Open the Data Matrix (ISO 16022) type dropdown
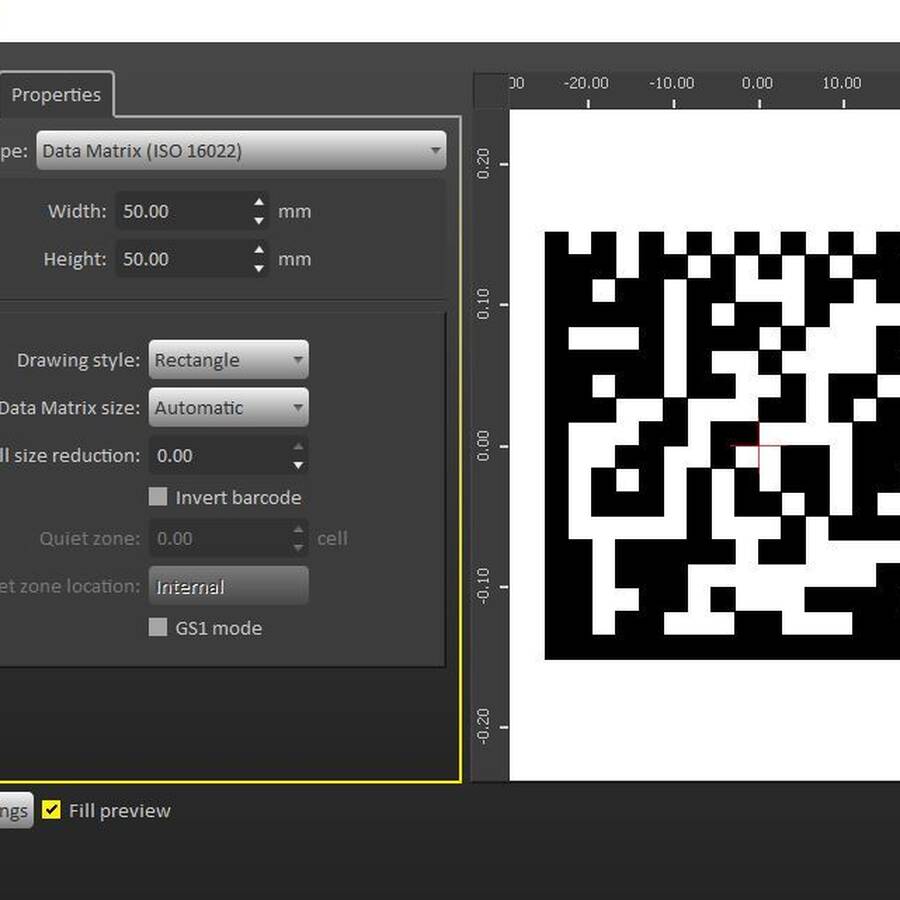900x900 pixels. (241, 150)
